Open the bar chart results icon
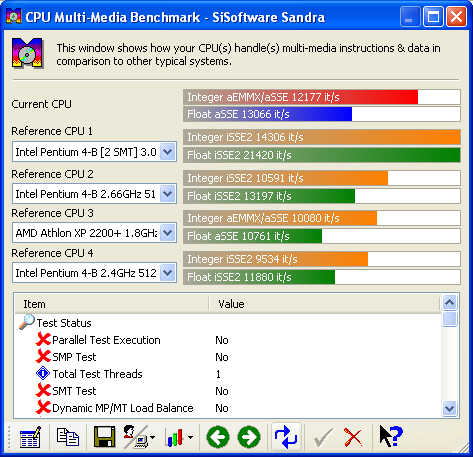The width and height of the screenshot is (473, 457). [175, 437]
